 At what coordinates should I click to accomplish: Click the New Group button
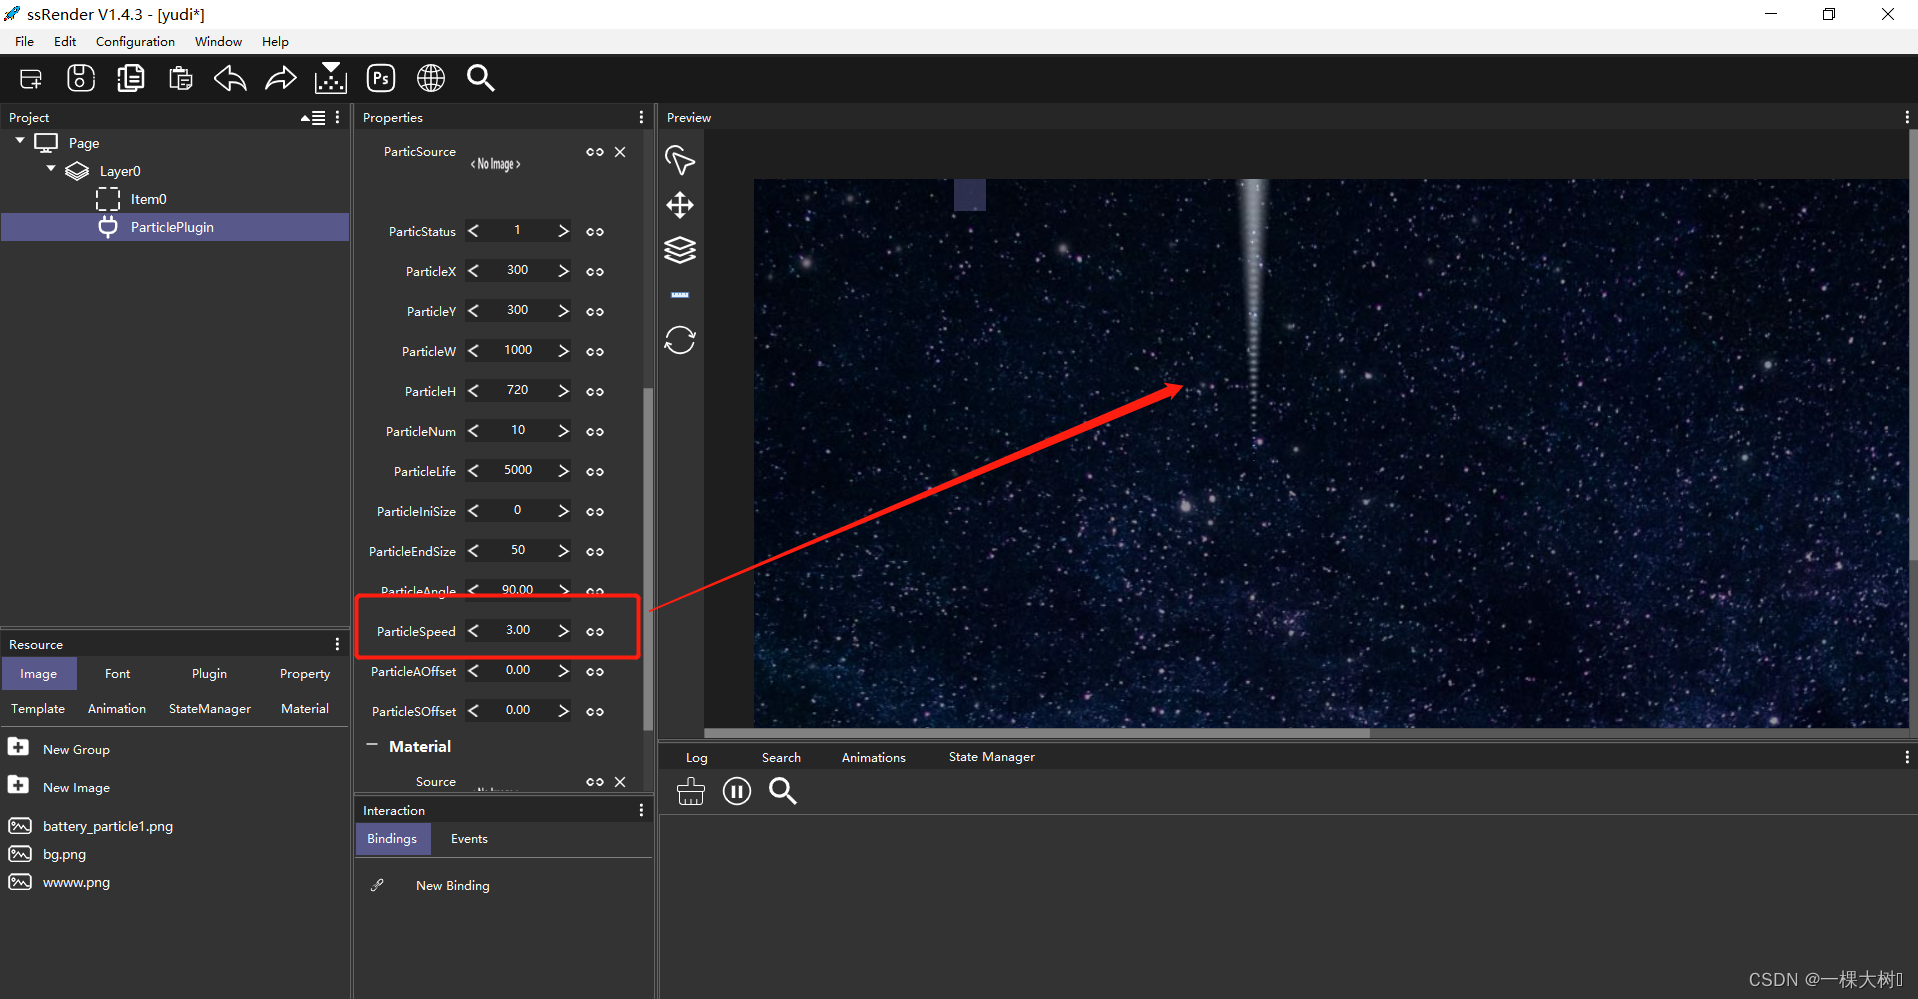(77, 748)
